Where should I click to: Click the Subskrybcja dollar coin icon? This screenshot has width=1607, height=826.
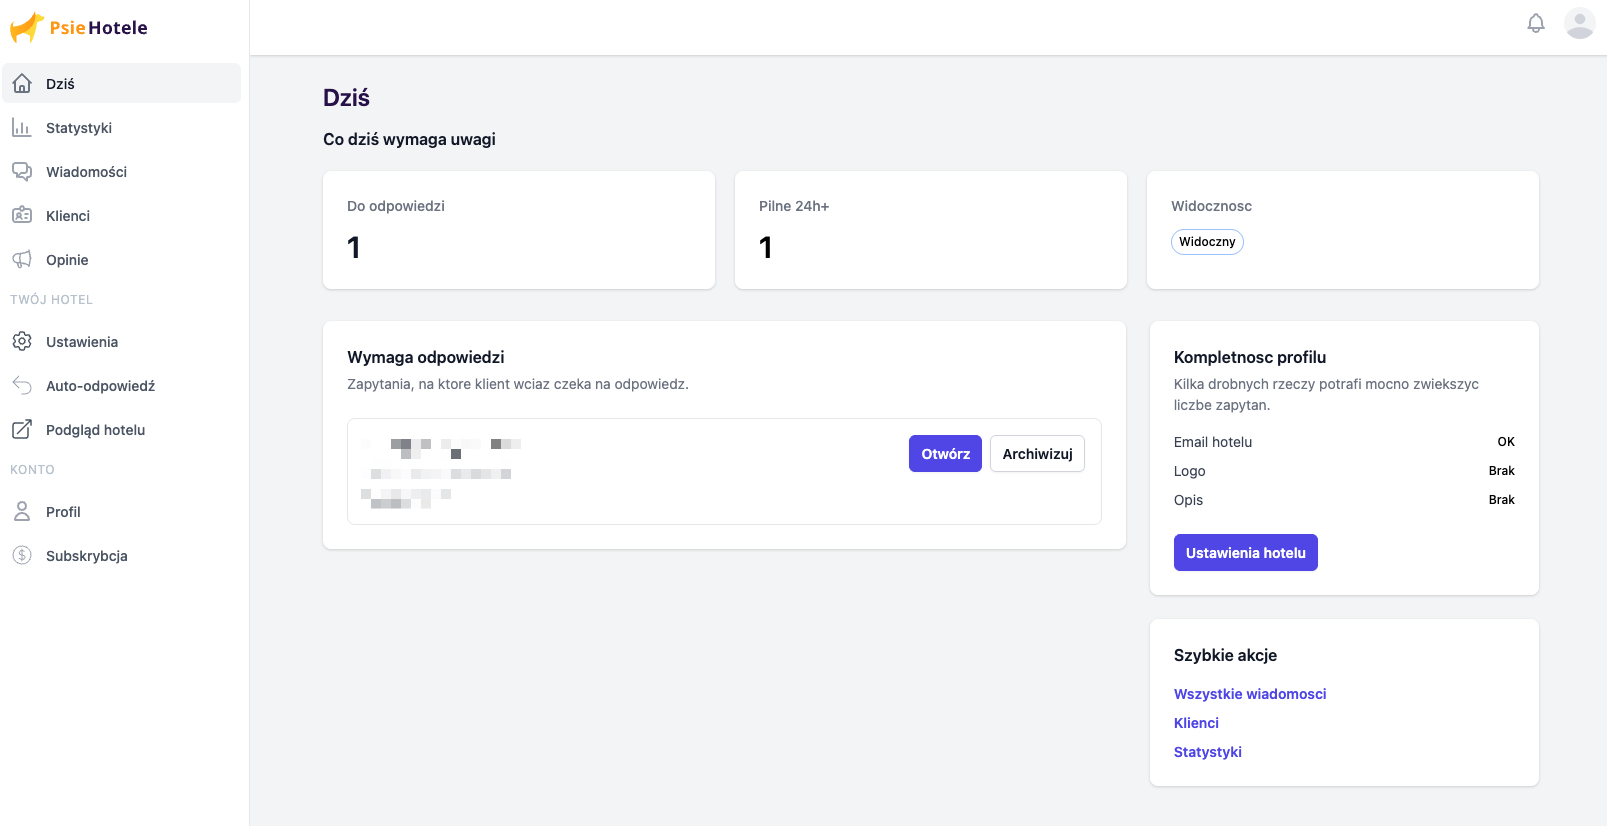22,556
